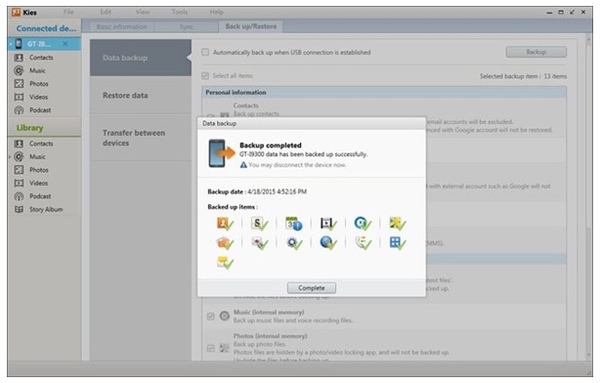Click the call log backed-up item icon
600x383 pixels.
point(363,243)
